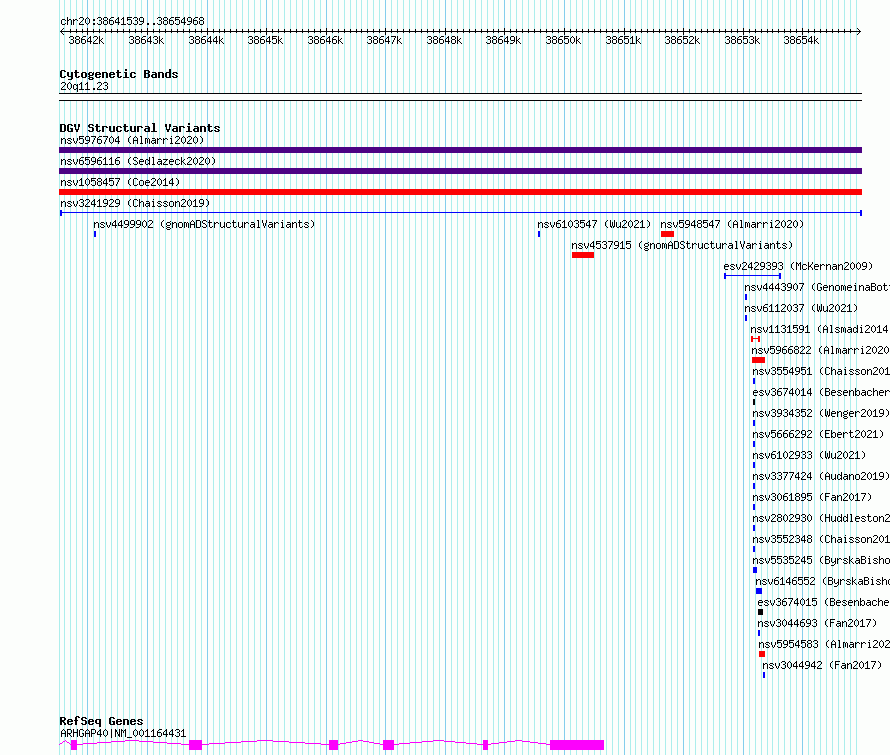Open nsv6103547 (Wu2021) variant label
The width and height of the screenshot is (890, 755).
(594, 224)
